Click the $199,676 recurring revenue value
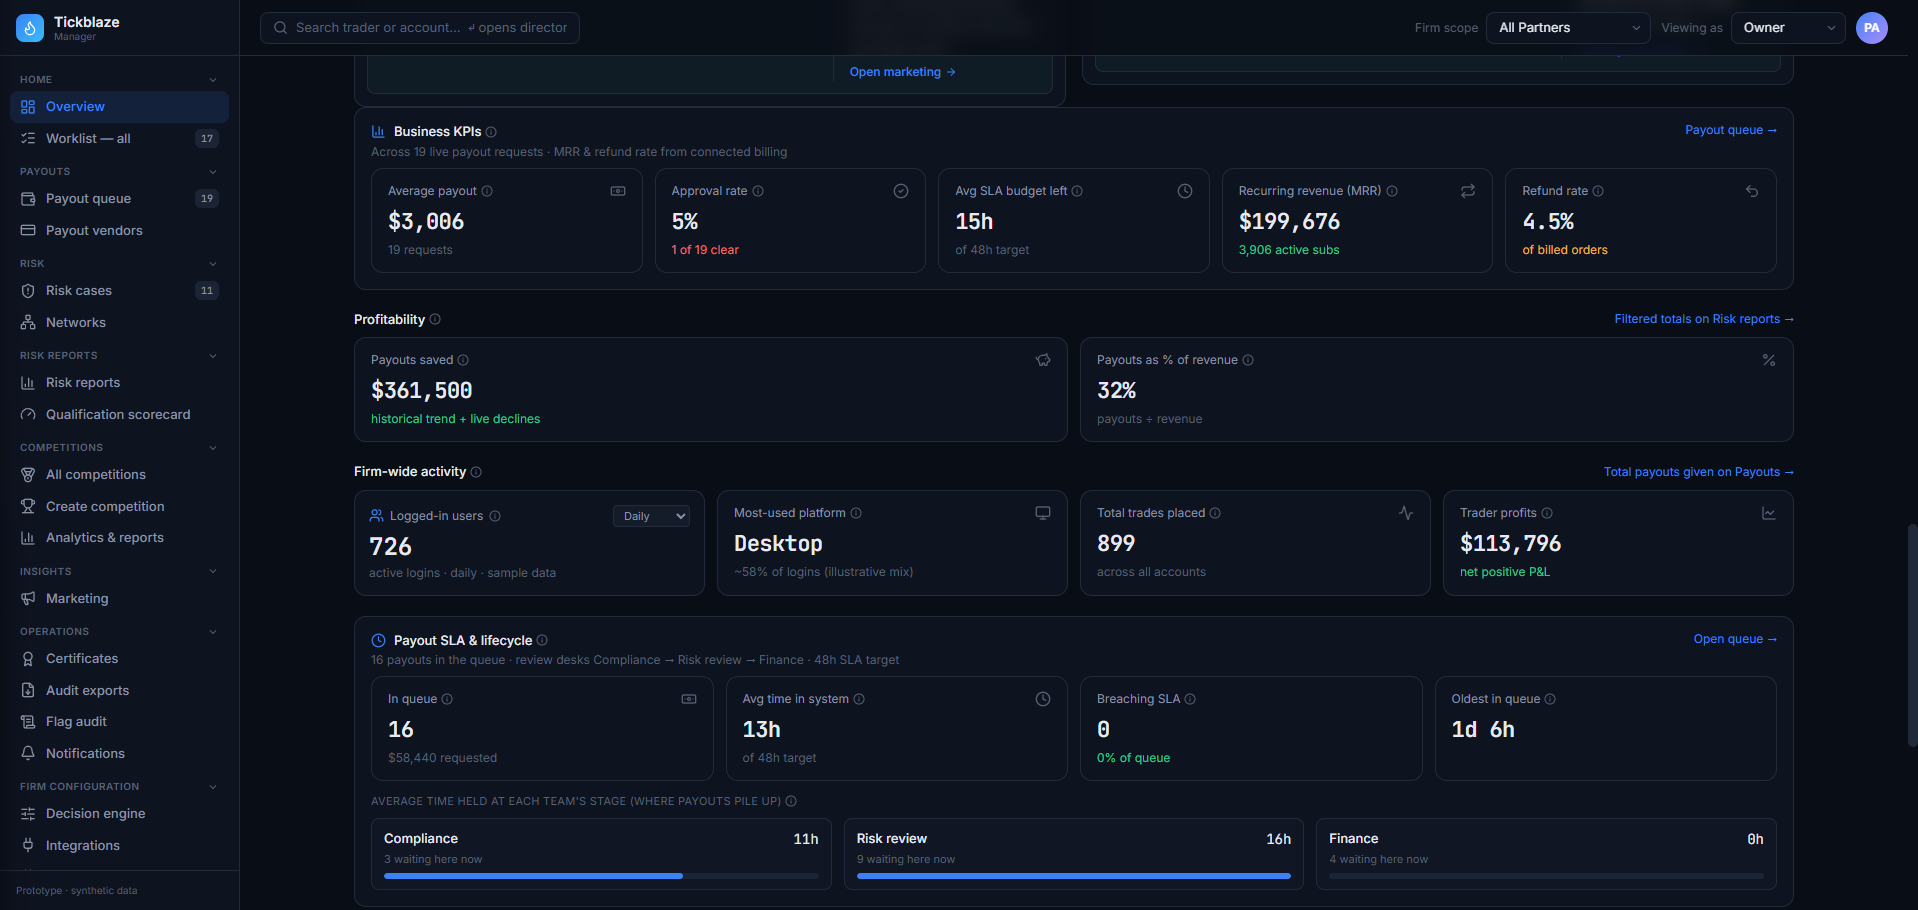Viewport: 1918px width, 910px height. [1289, 222]
